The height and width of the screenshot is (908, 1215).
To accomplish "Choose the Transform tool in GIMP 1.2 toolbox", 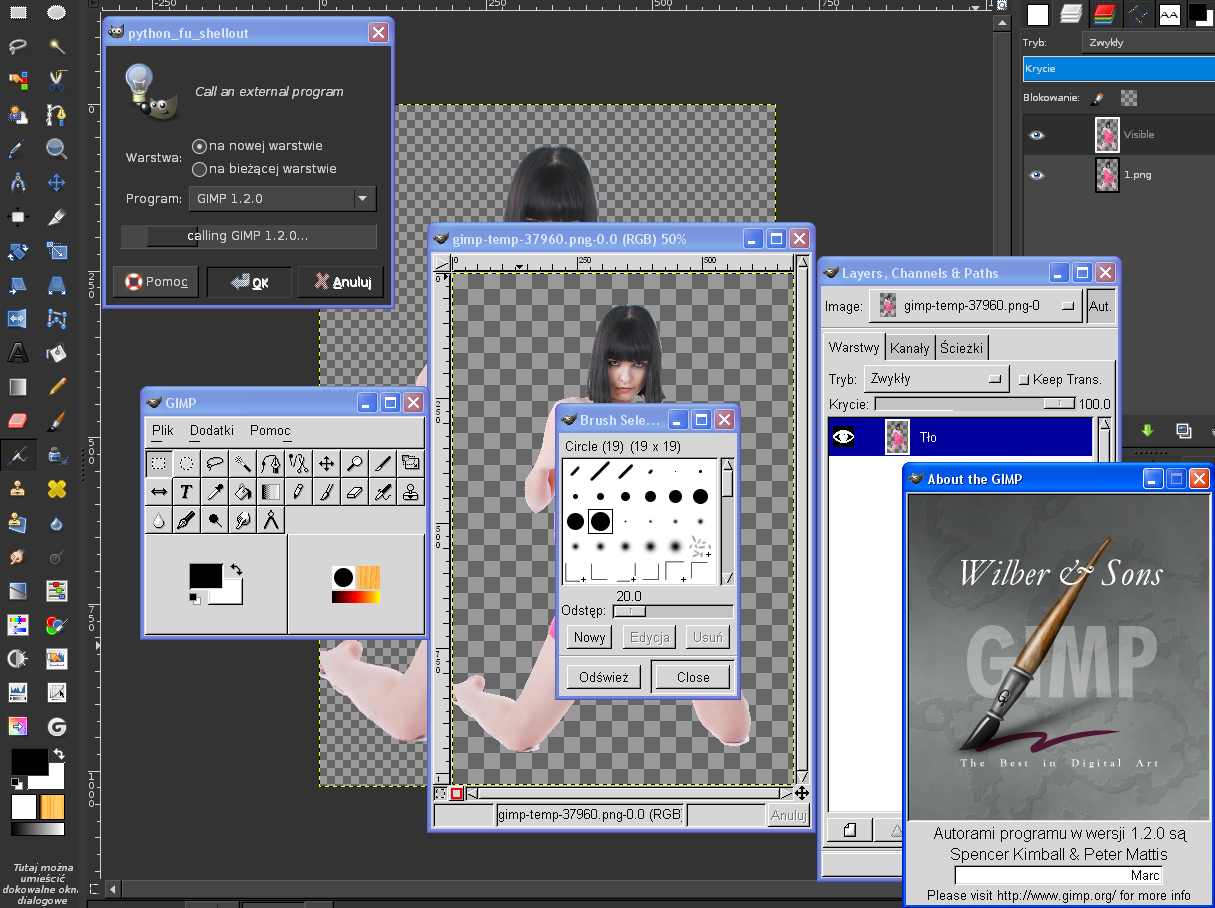I will [410, 463].
